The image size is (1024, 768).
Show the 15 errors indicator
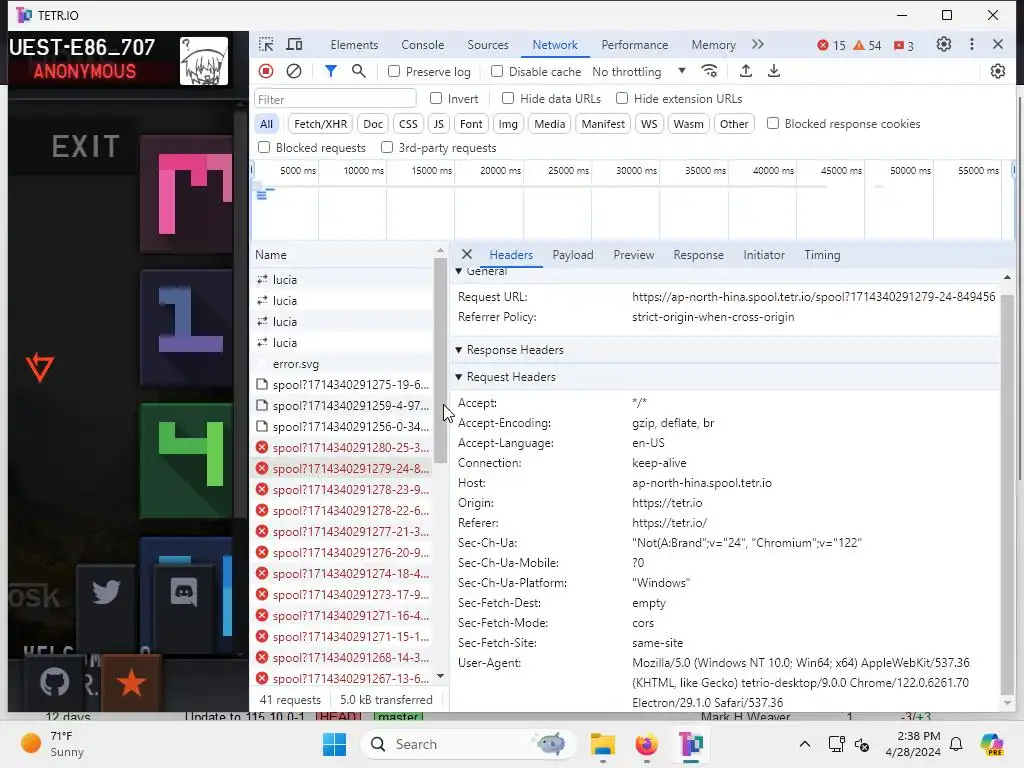pos(831,45)
